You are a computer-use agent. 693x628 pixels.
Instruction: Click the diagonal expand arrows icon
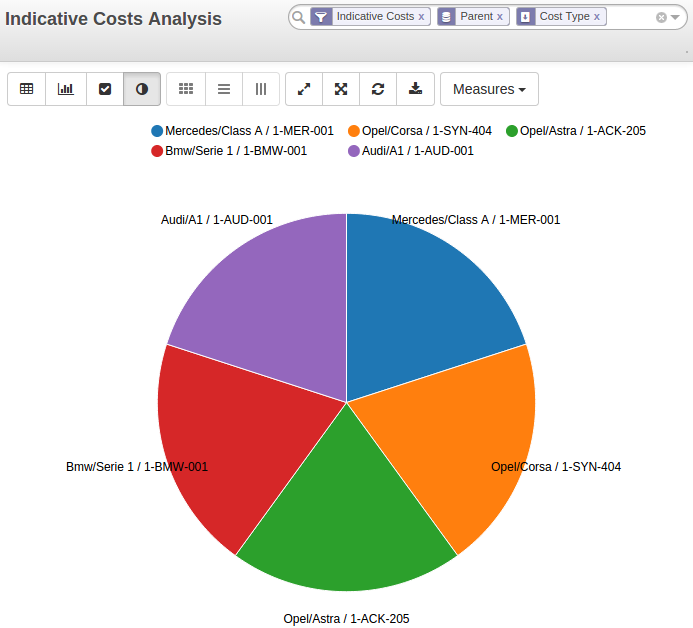point(304,89)
